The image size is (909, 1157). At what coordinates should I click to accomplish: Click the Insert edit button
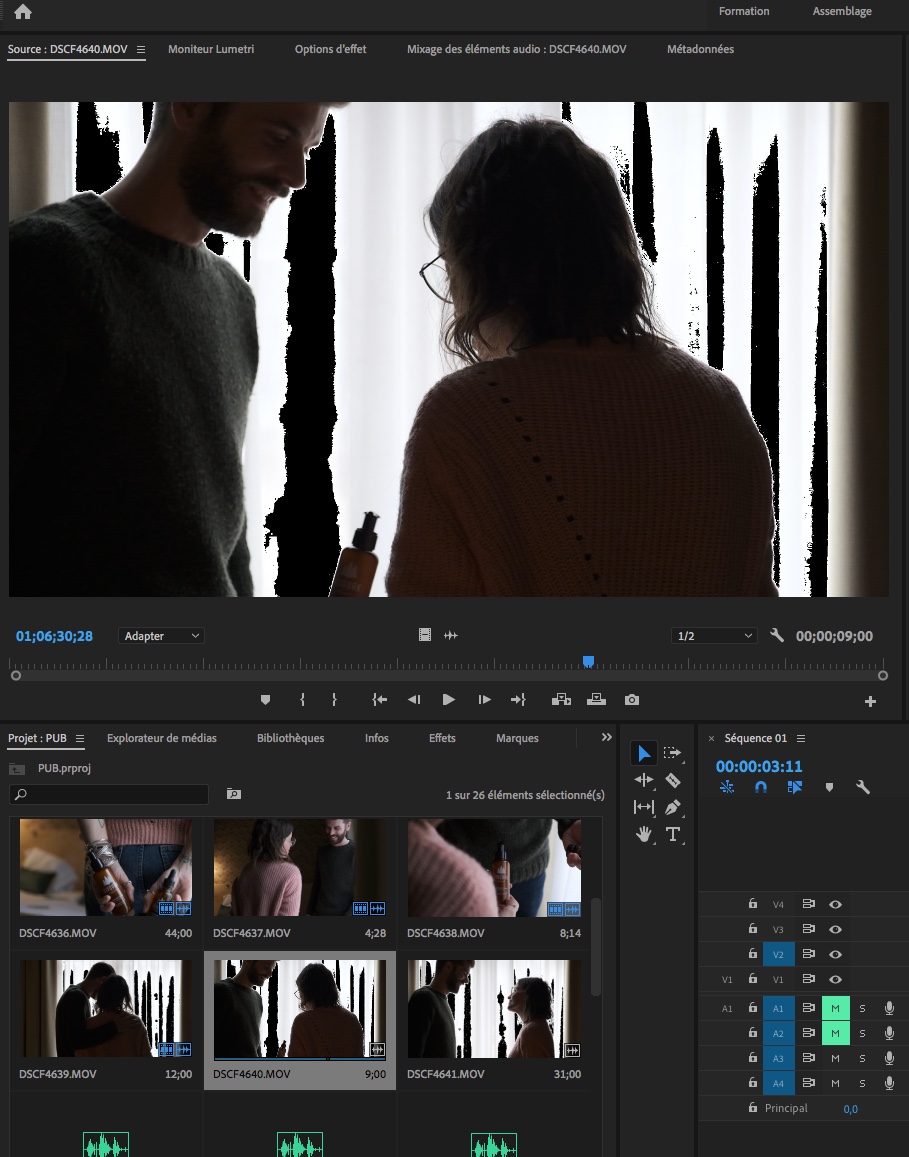pyautogui.click(x=561, y=700)
